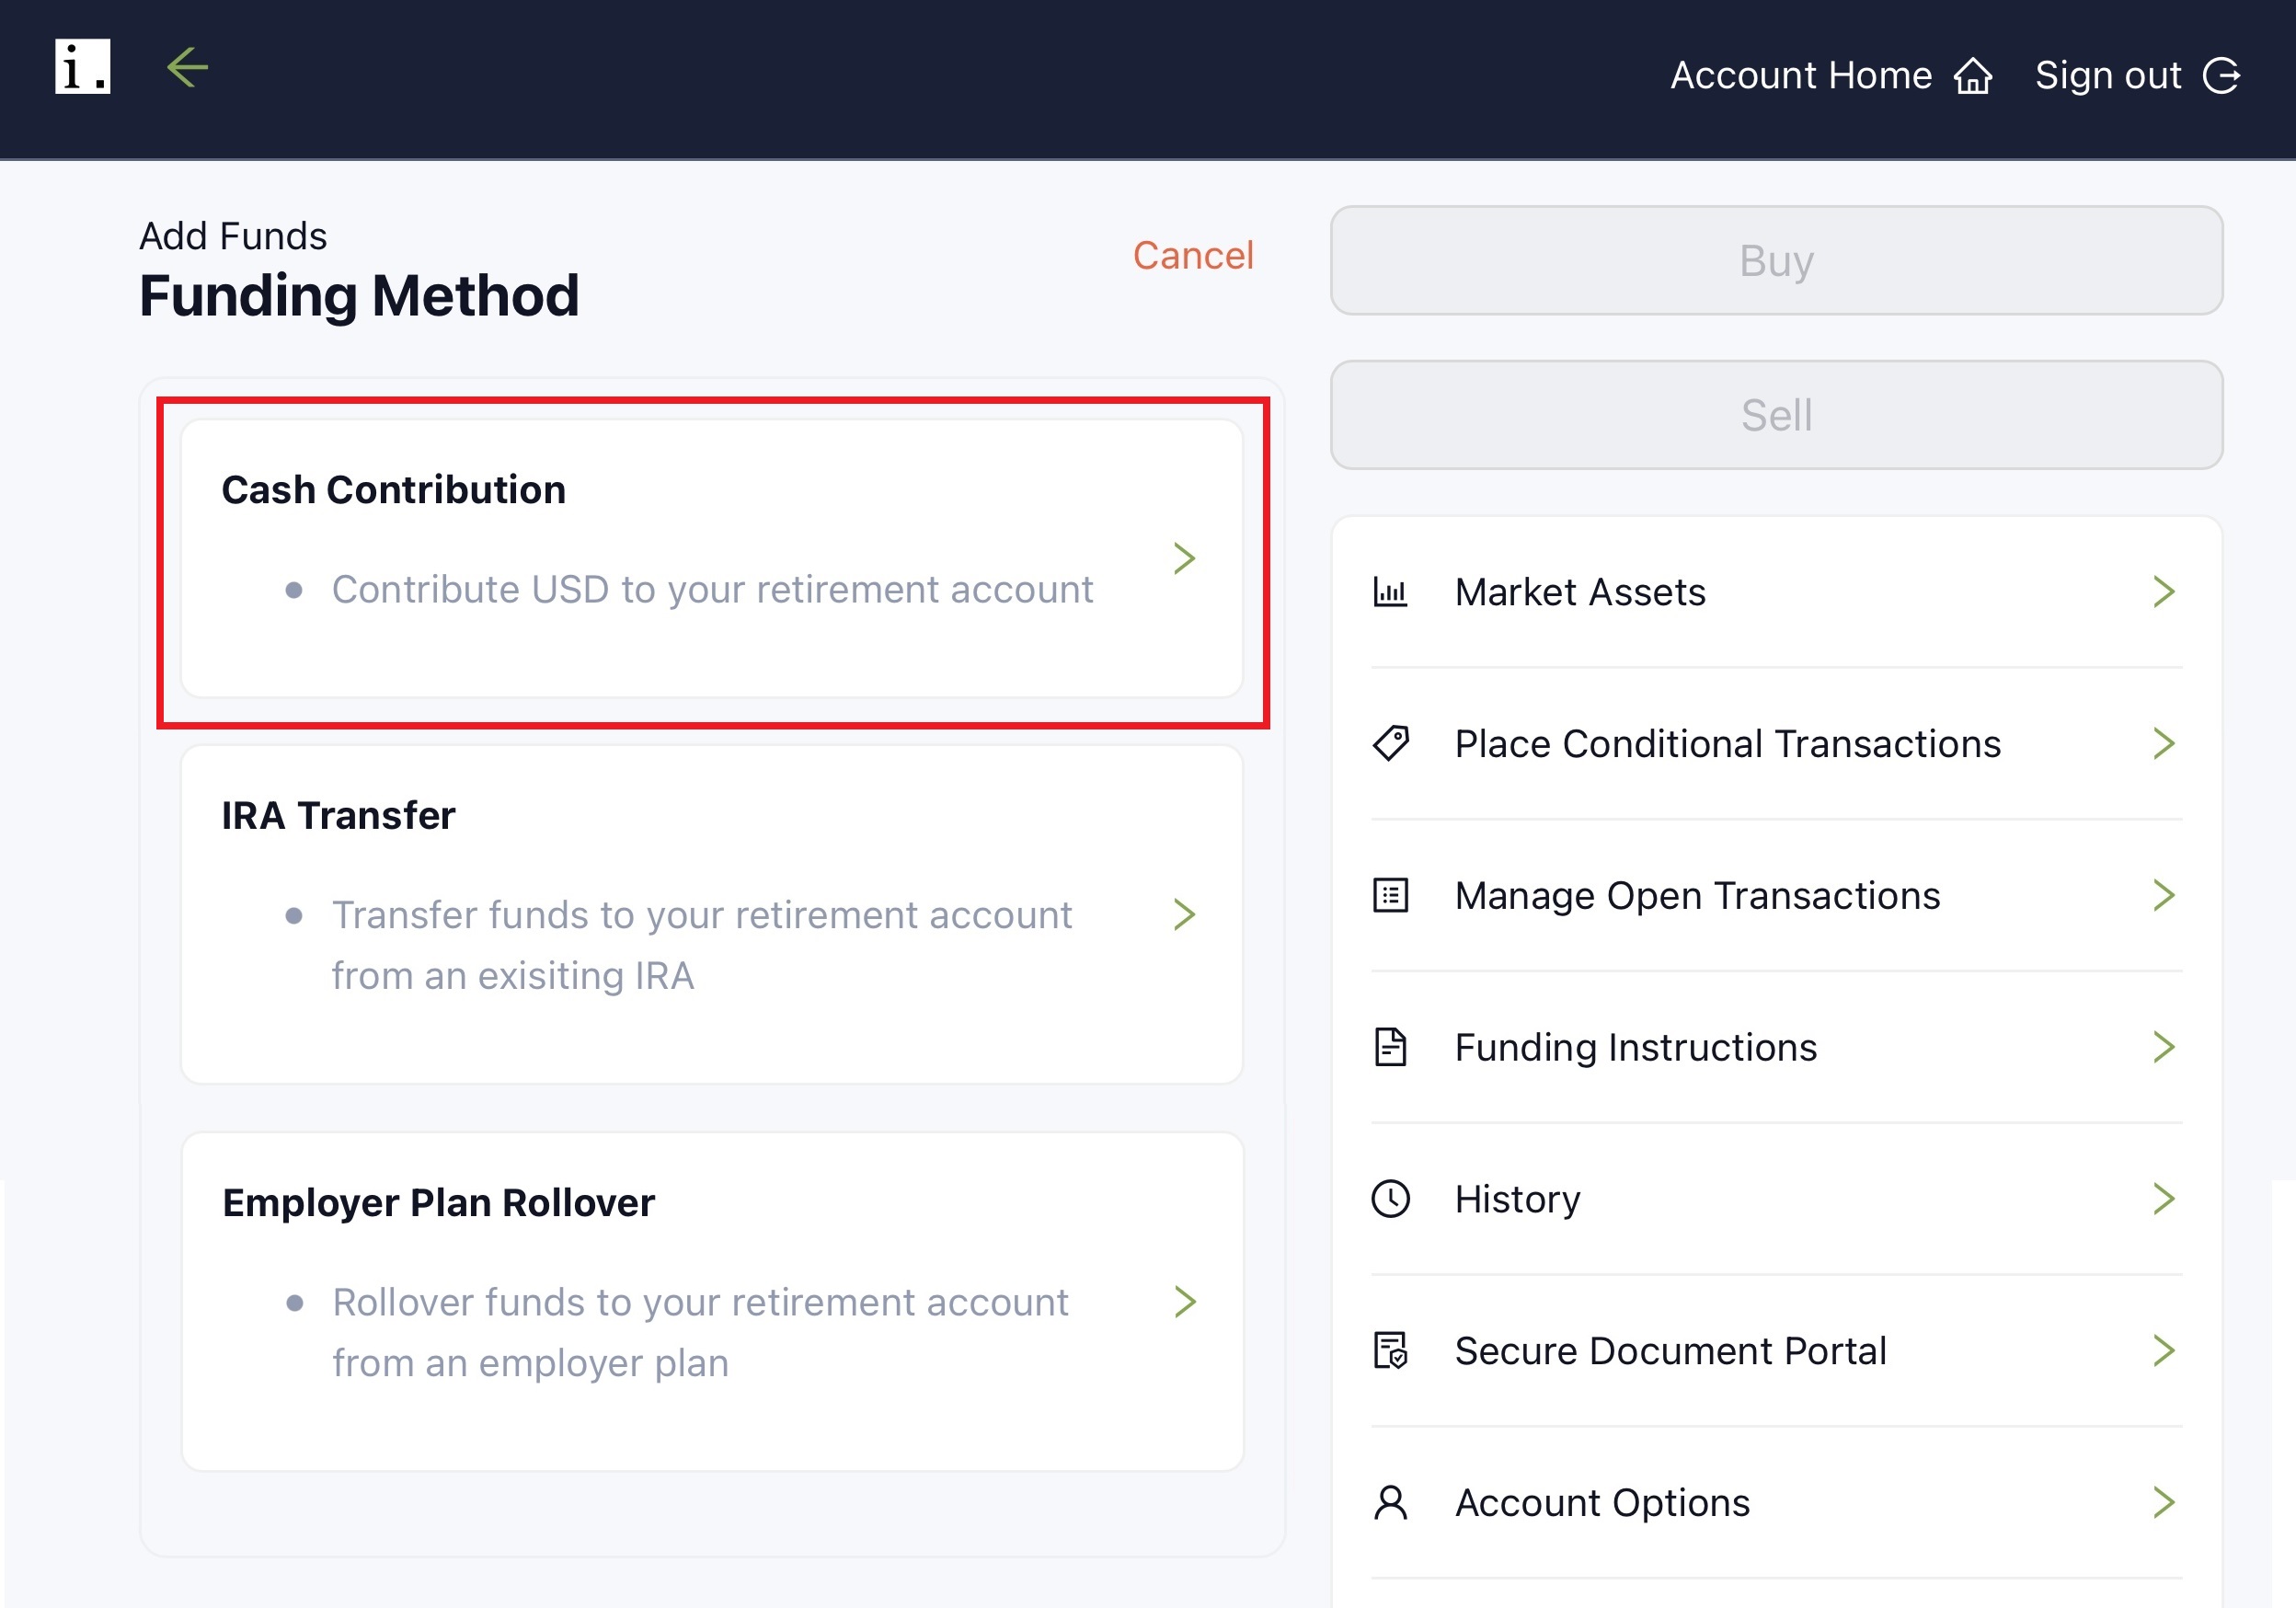Click the History clock icon
Viewport: 2296px width, 1608px height.
(1391, 1198)
